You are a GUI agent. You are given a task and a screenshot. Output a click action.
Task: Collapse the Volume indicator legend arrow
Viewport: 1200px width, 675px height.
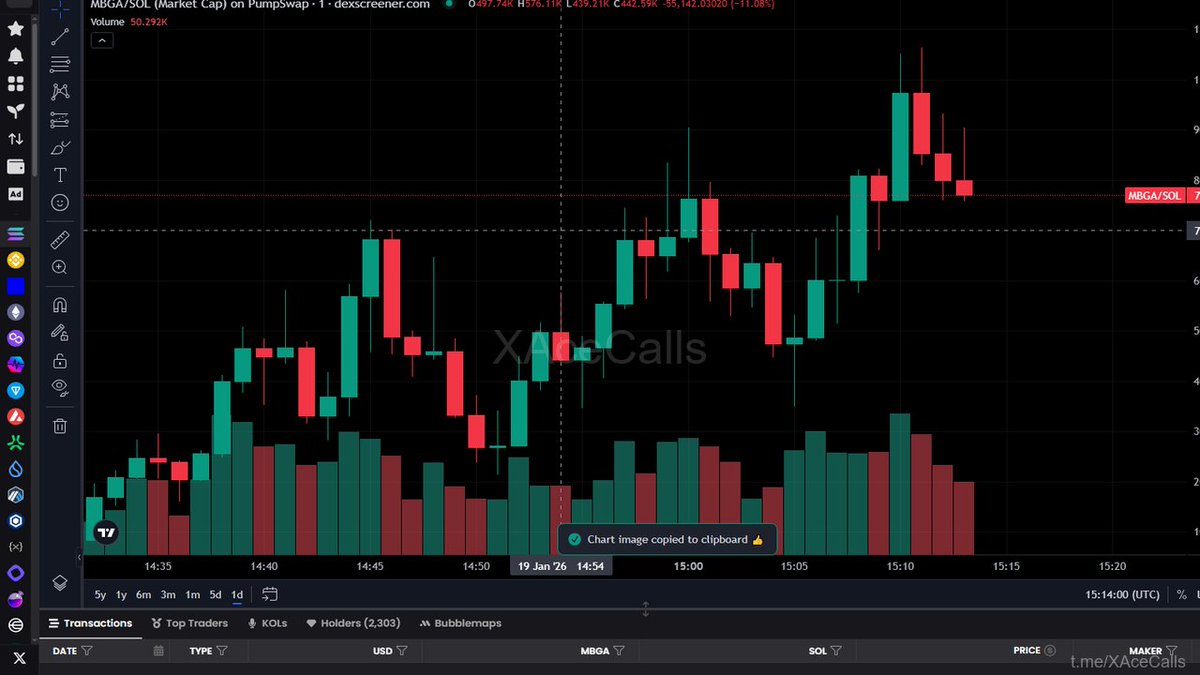coord(103,40)
